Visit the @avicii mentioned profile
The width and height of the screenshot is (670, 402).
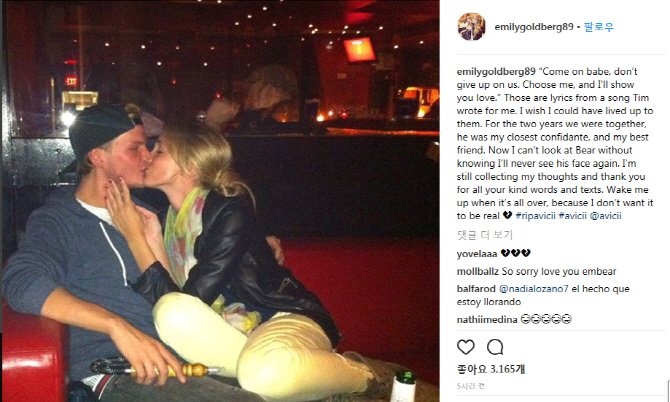point(605,216)
